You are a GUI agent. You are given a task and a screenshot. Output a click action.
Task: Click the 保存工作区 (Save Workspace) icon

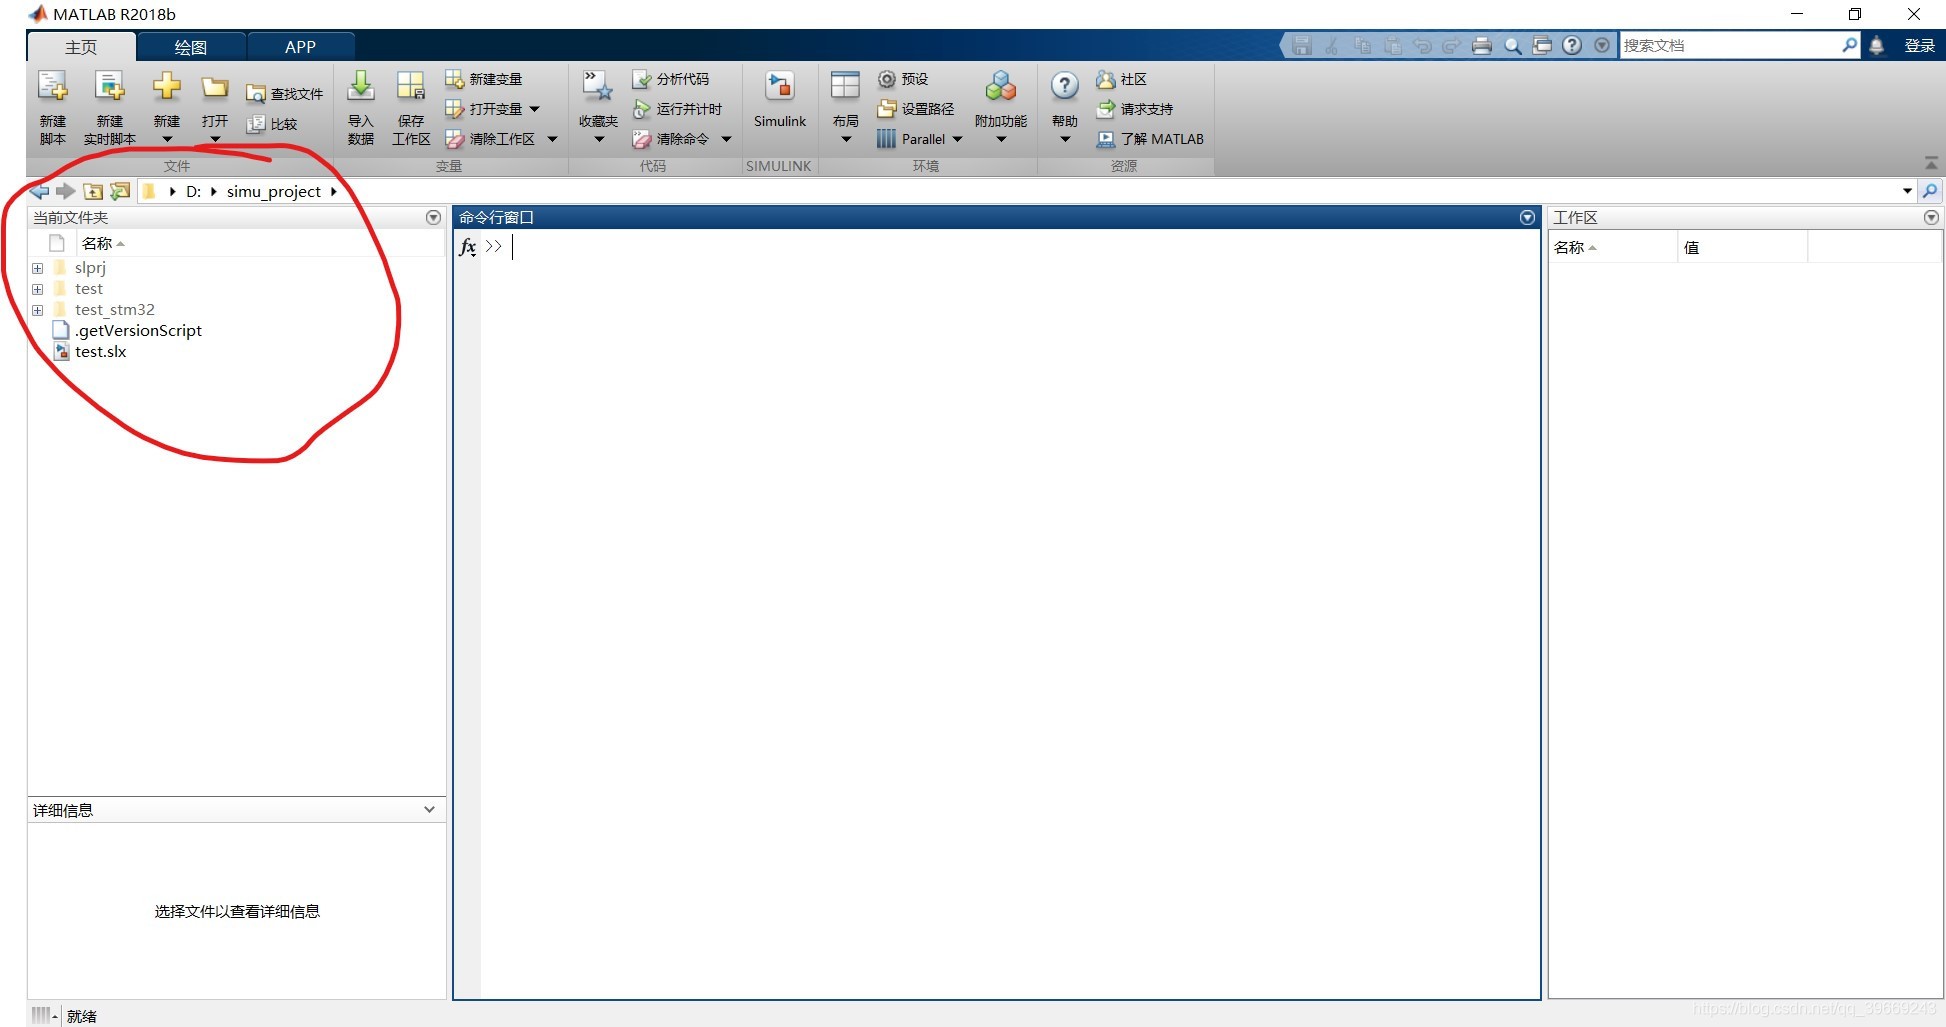(411, 87)
